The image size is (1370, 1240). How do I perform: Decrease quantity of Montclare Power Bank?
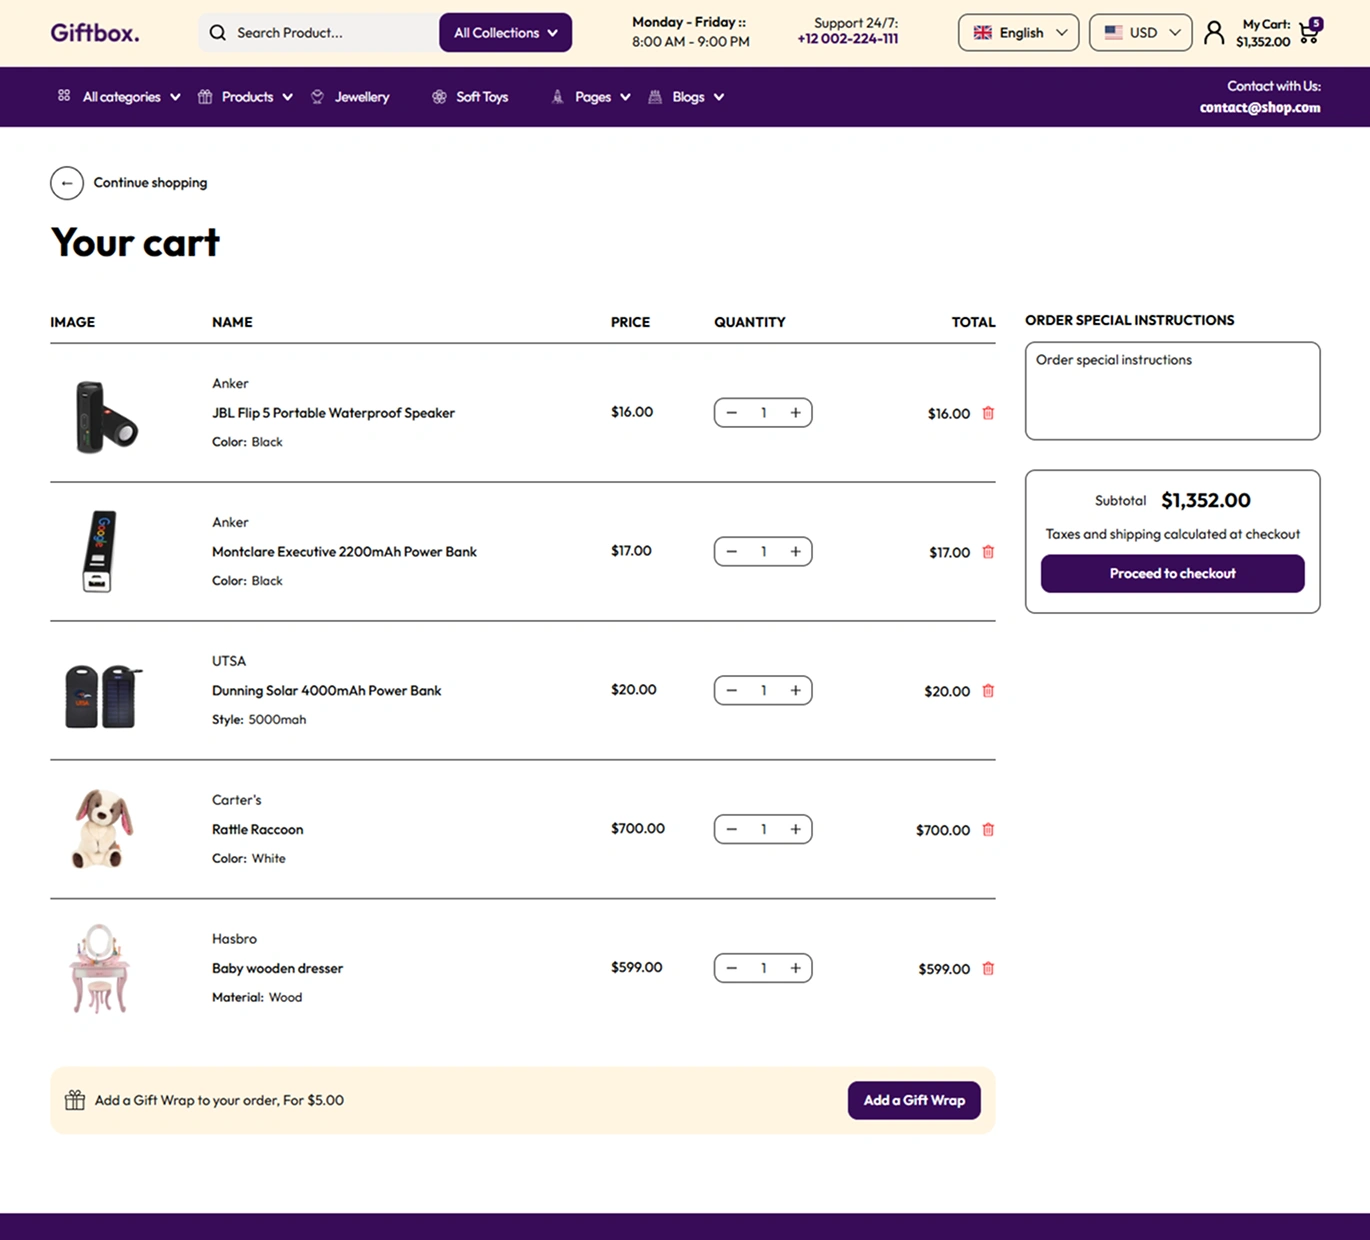point(732,552)
